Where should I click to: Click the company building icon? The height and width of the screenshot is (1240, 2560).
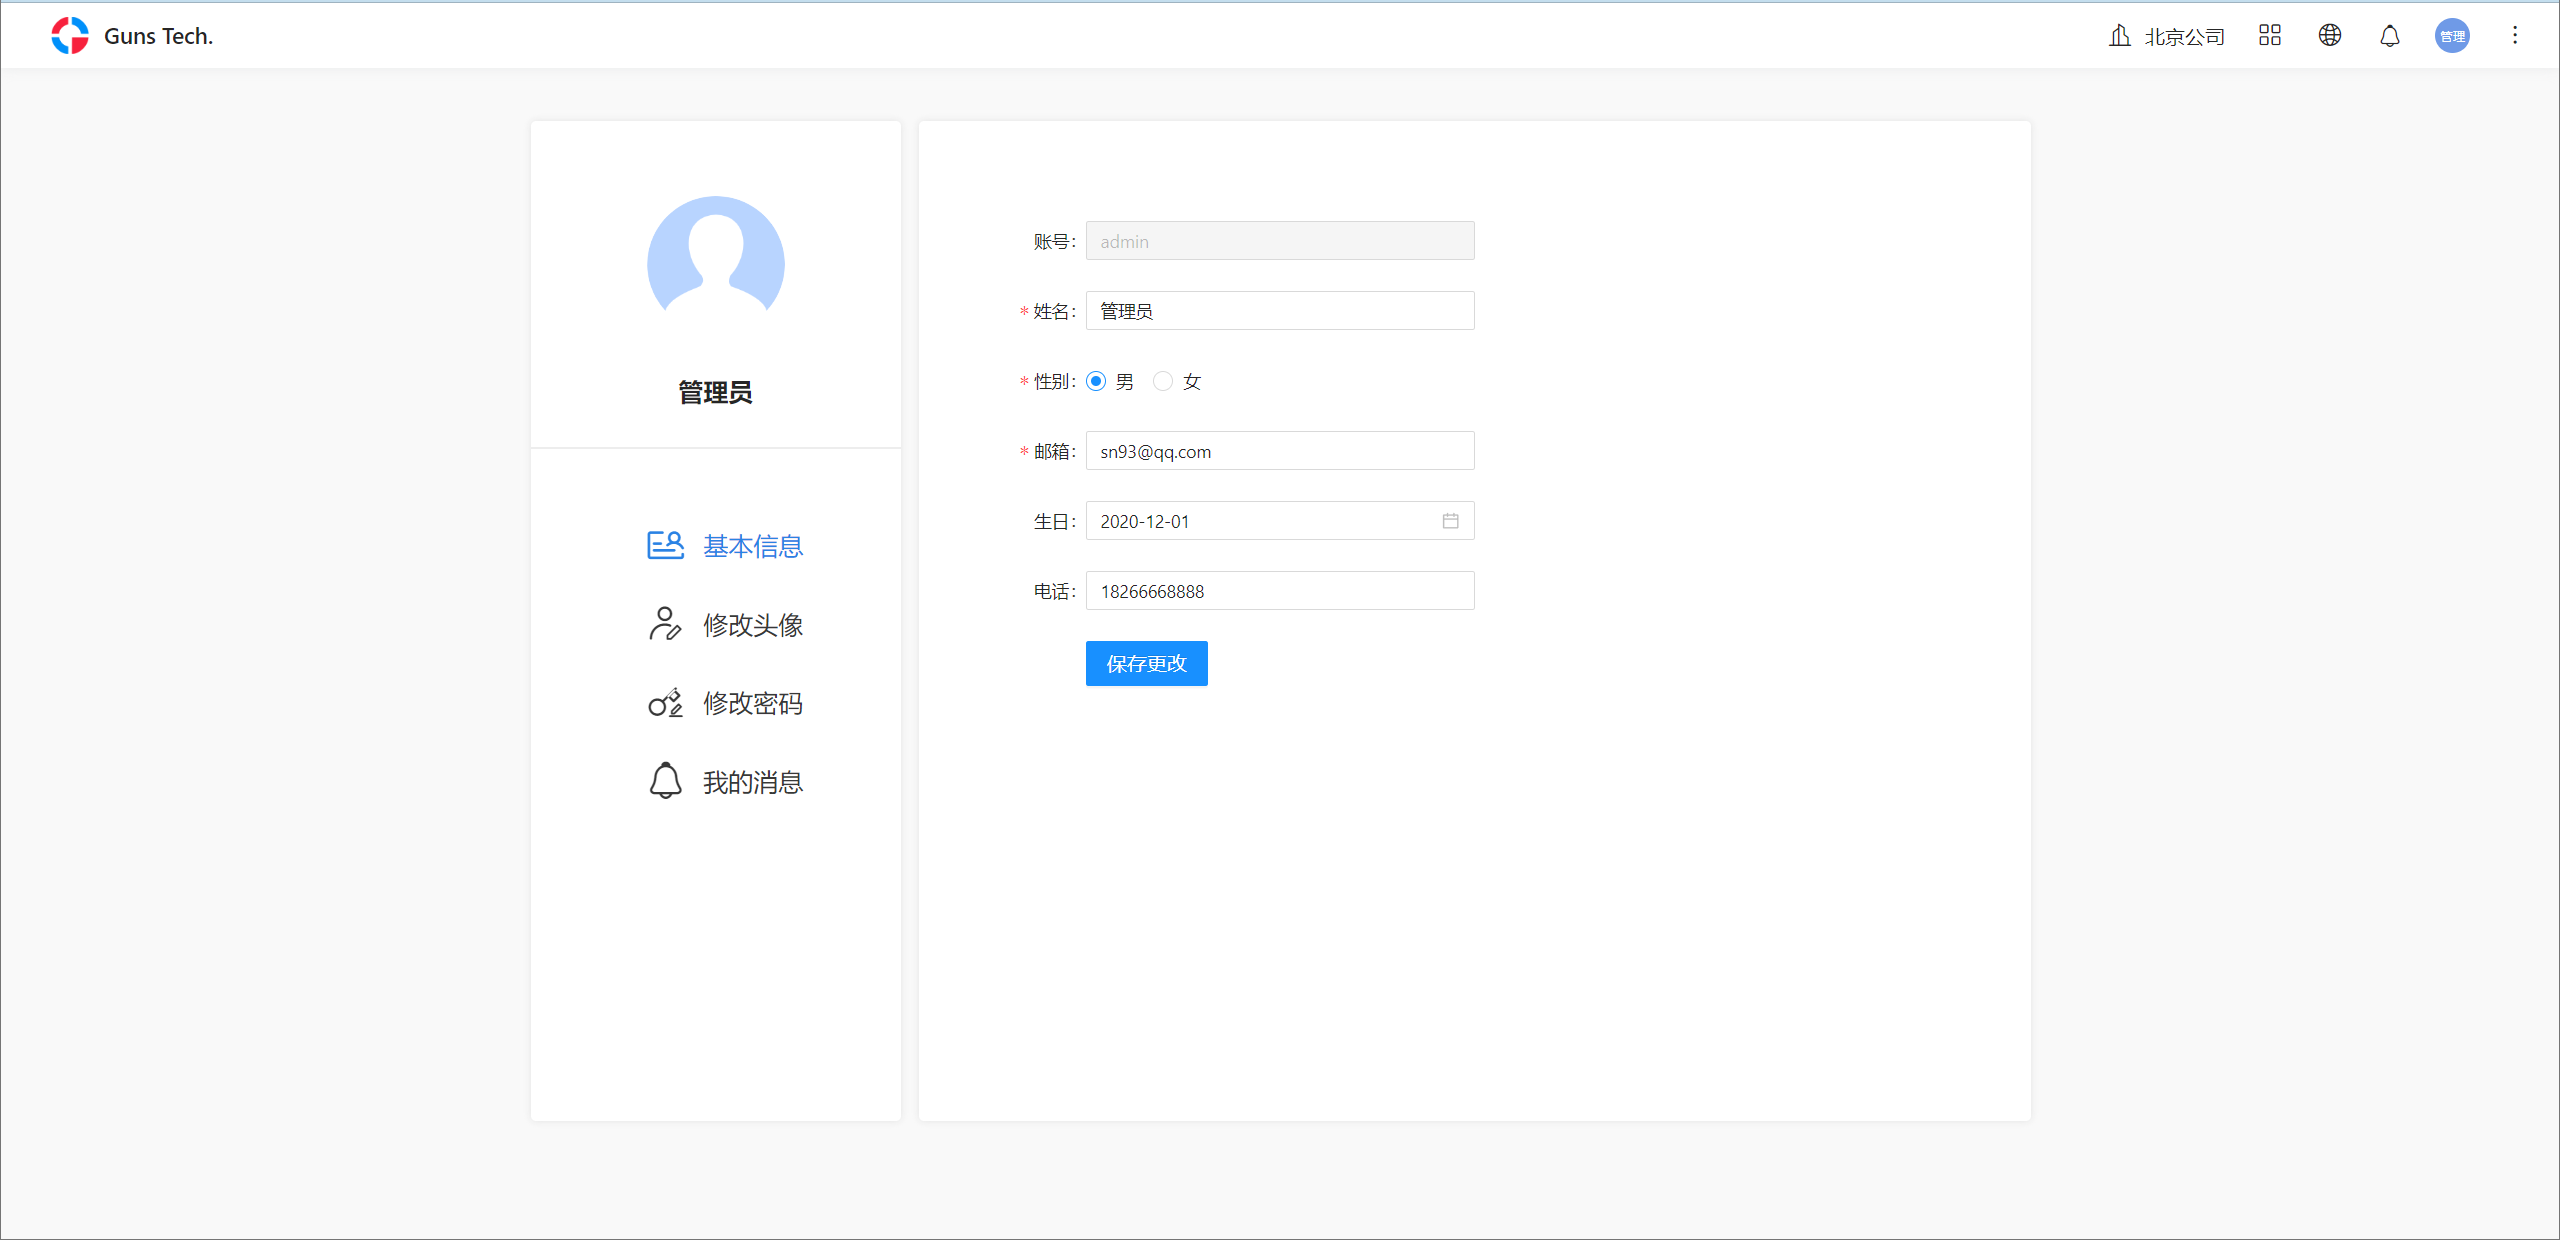2119,36
